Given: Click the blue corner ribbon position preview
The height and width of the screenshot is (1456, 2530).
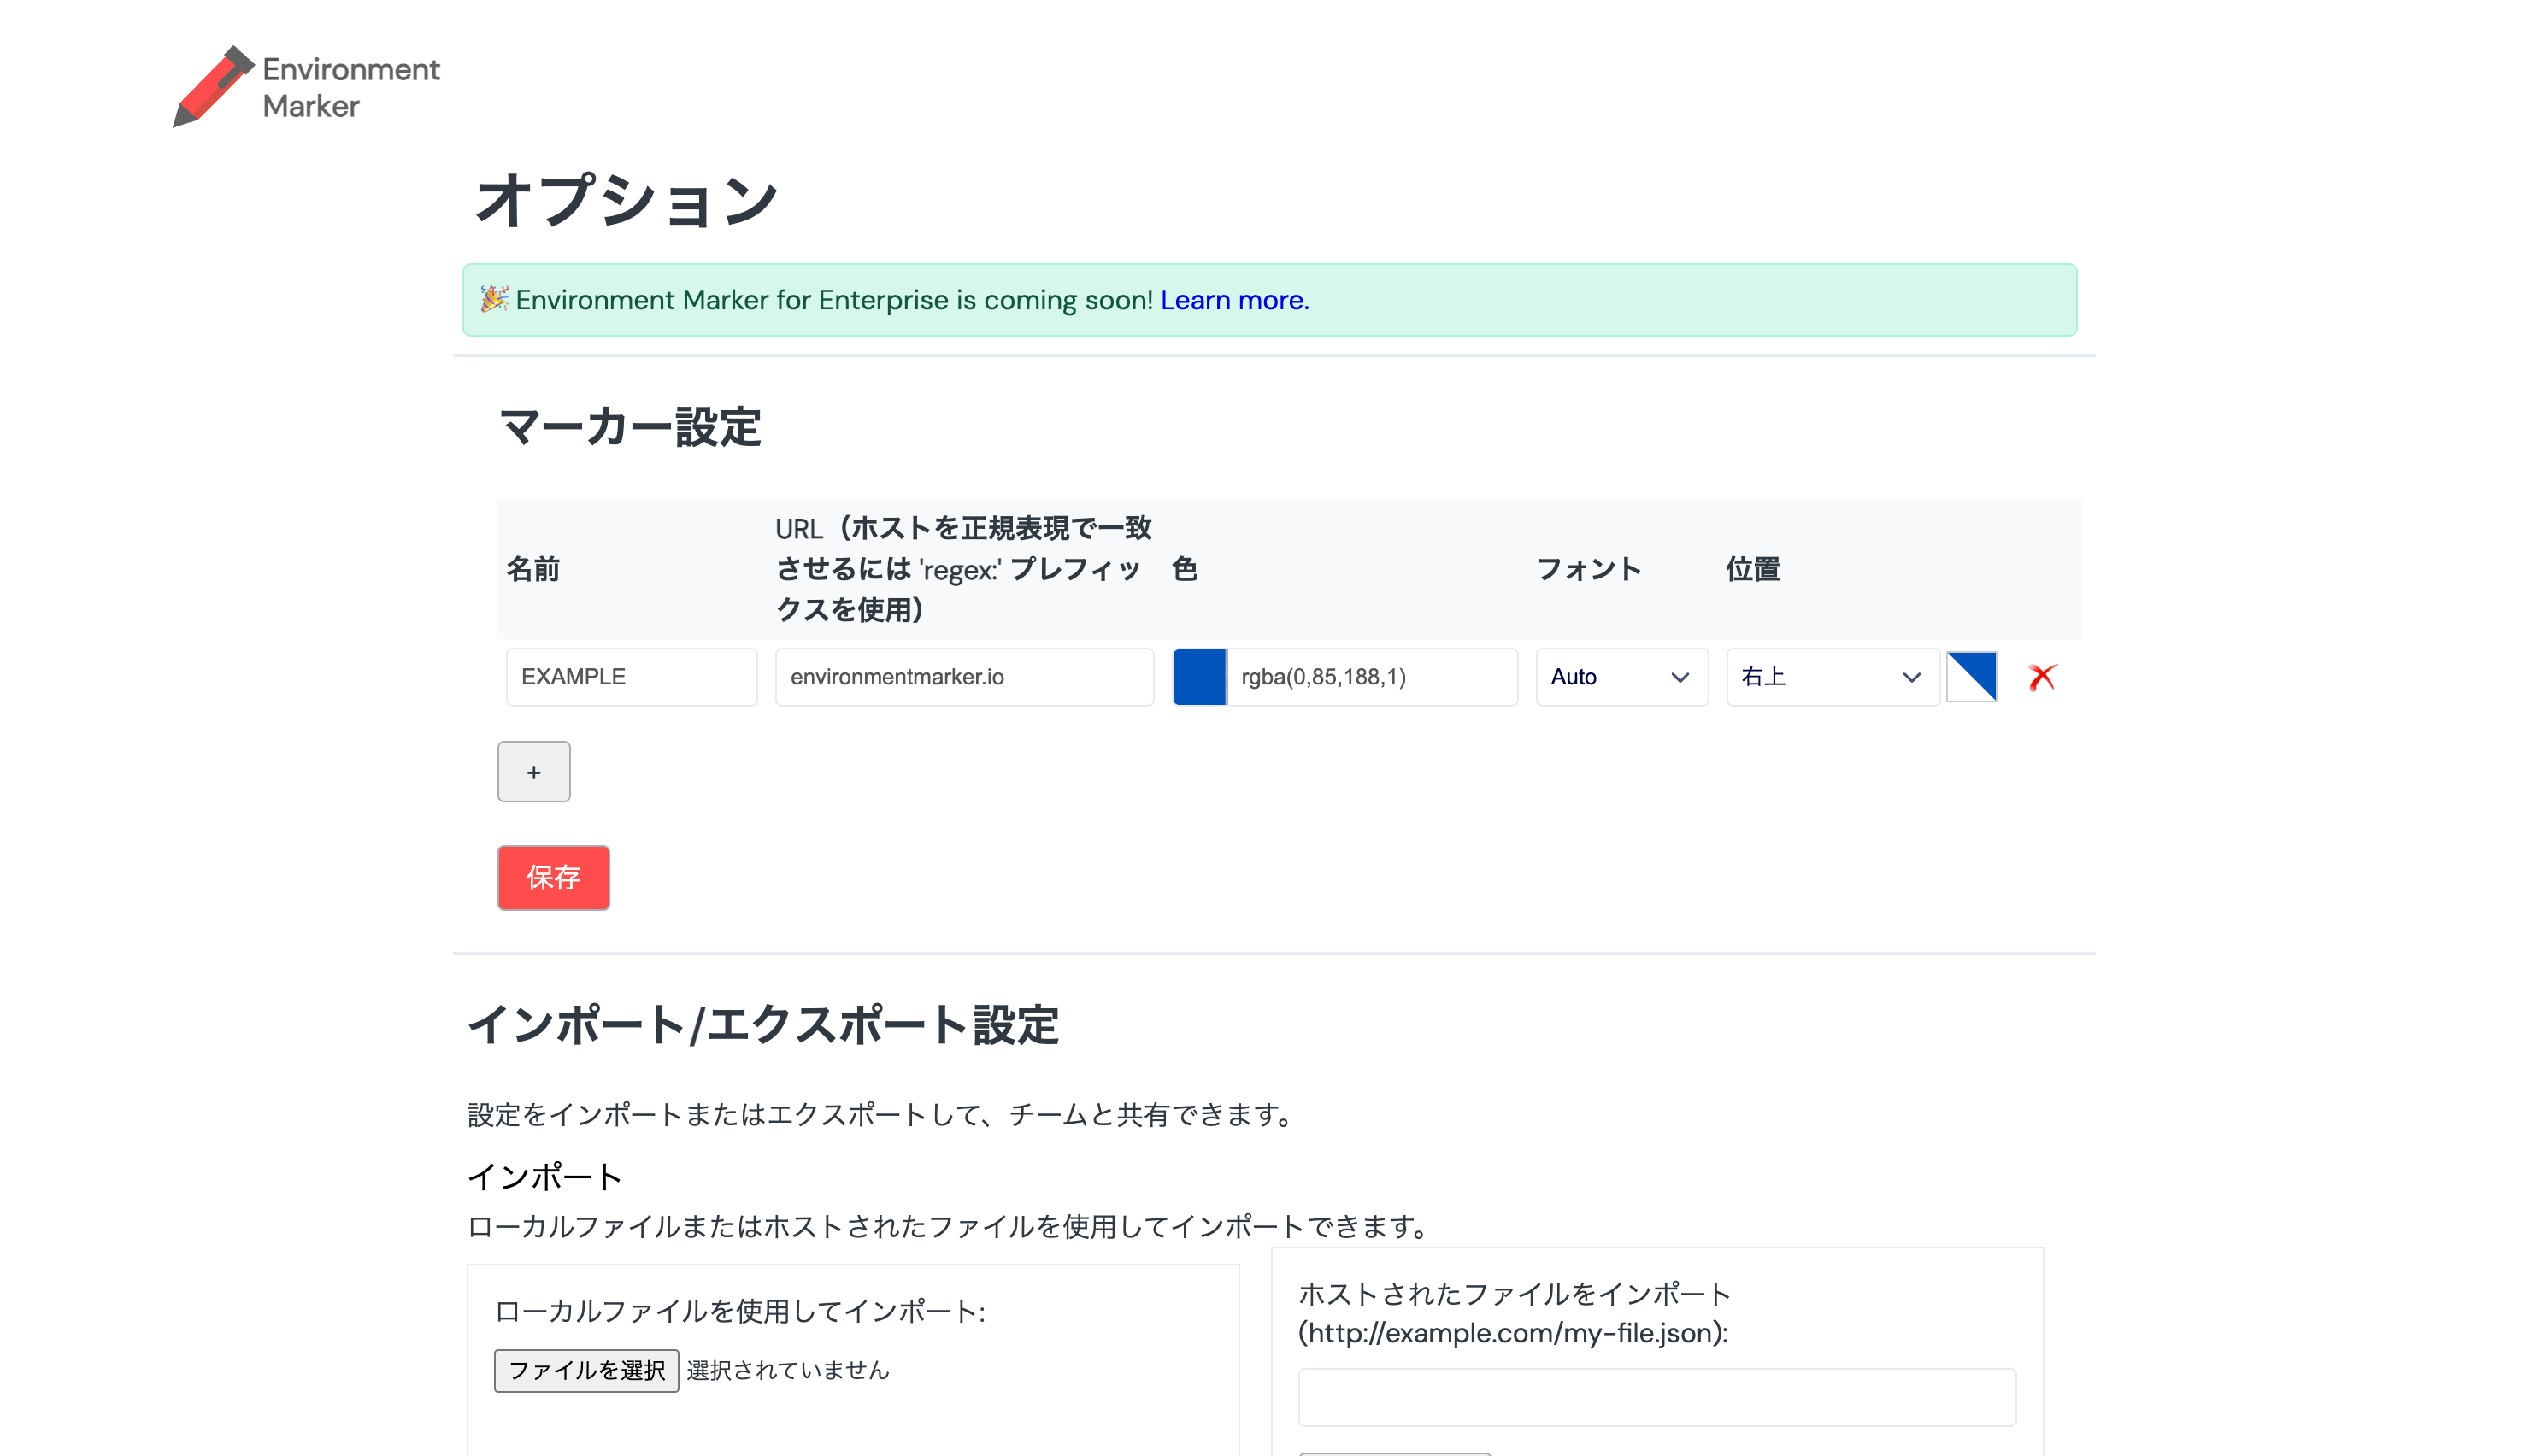Looking at the screenshot, I should pyautogui.click(x=1971, y=677).
